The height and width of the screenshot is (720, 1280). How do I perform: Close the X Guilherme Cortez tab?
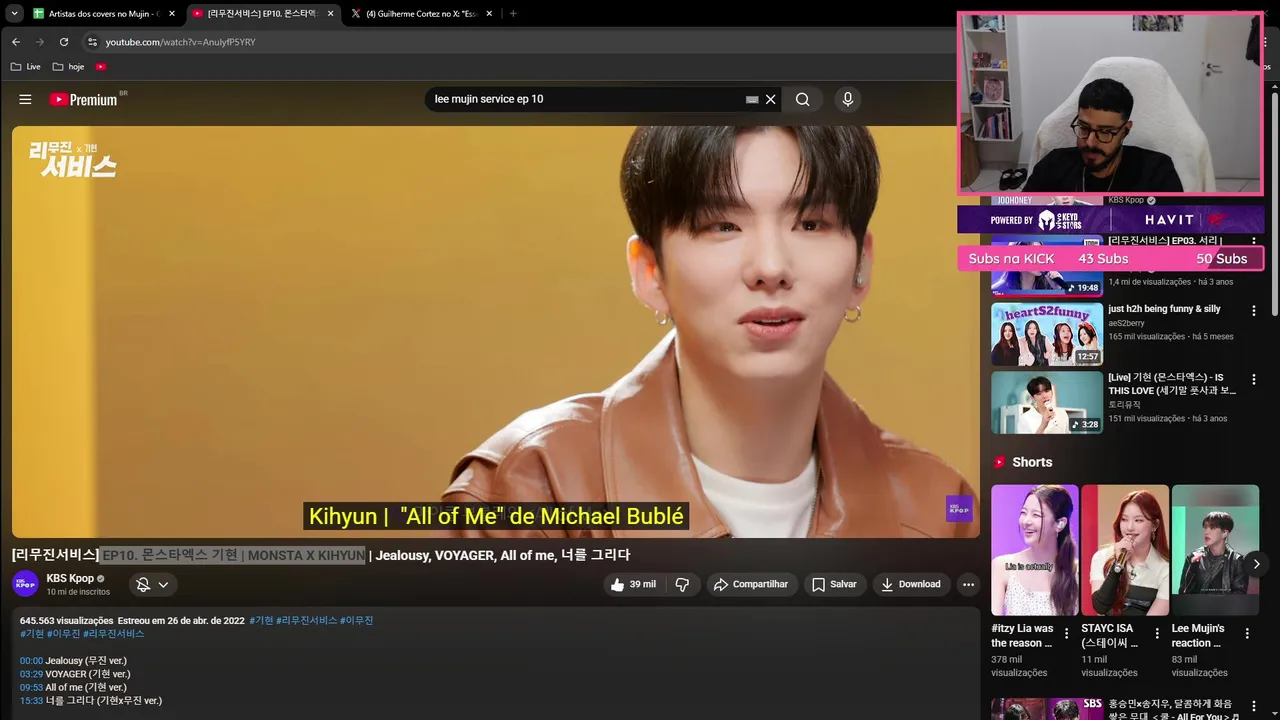490,14
